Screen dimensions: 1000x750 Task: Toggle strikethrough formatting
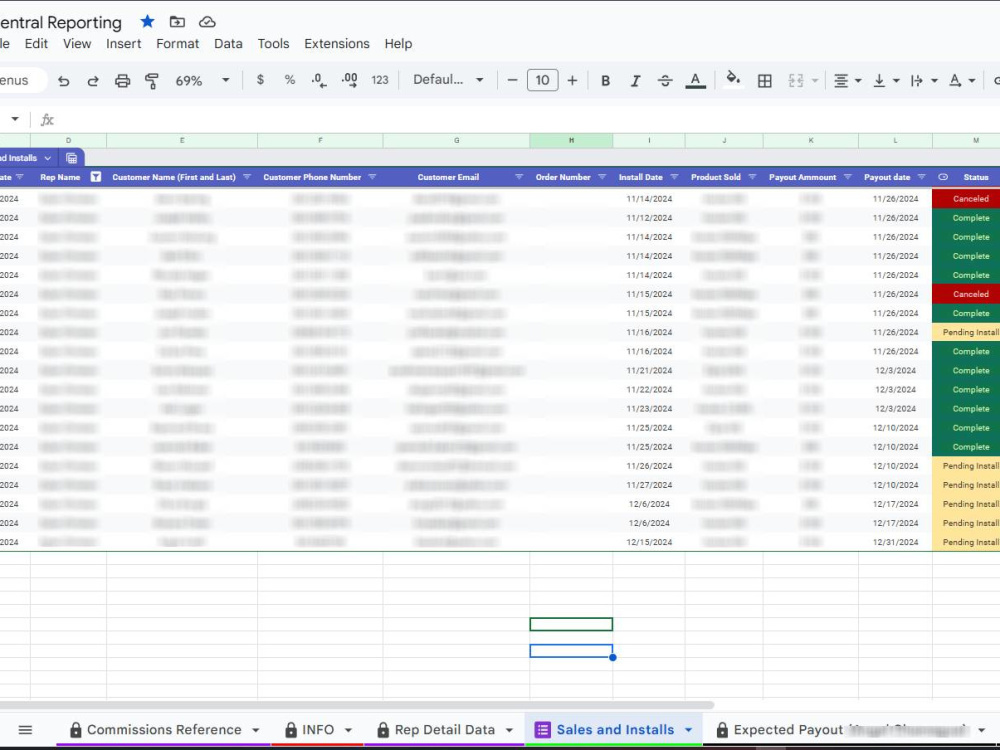coord(665,80)
